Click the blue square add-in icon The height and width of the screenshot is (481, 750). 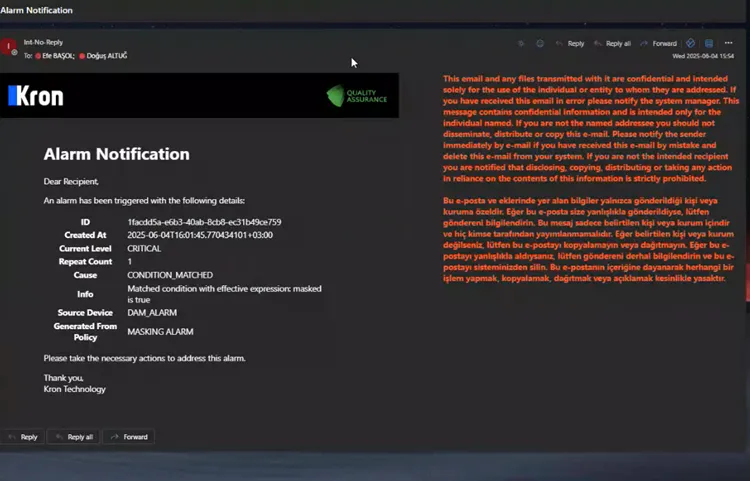(x=709, y=44)
